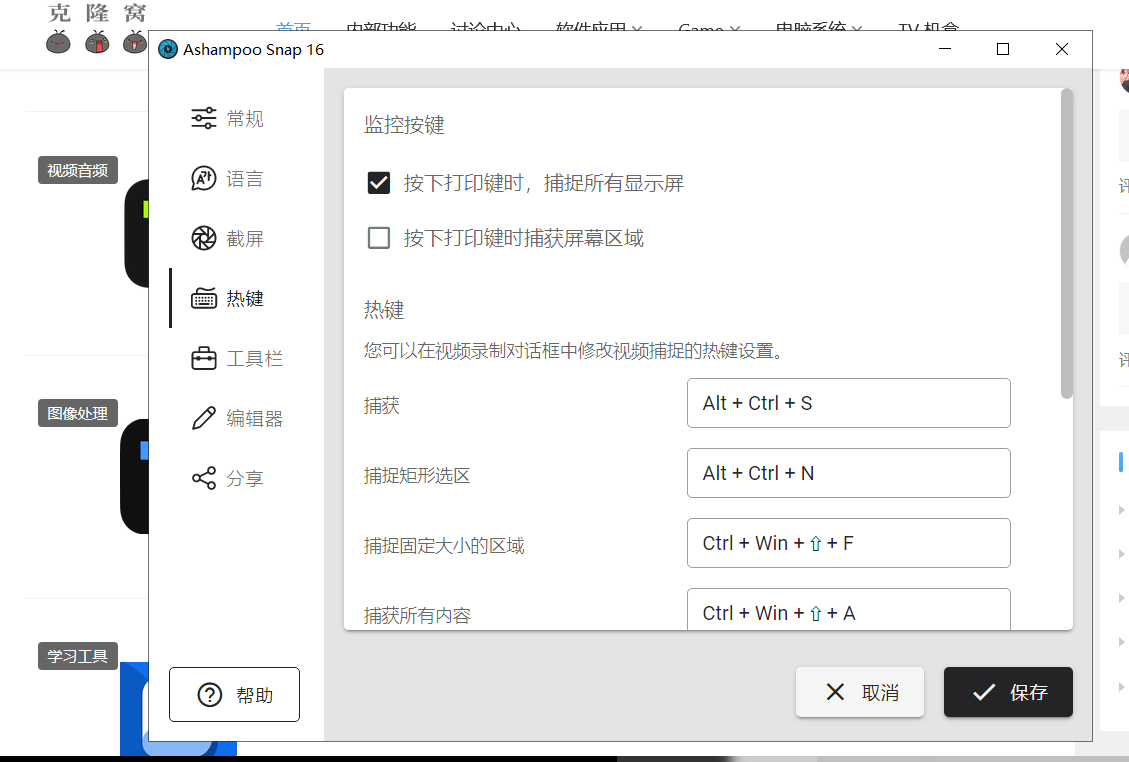Click the 保存 save button
The height and width of the screenshot is (762, 1129).
[x=1008, y=692]
